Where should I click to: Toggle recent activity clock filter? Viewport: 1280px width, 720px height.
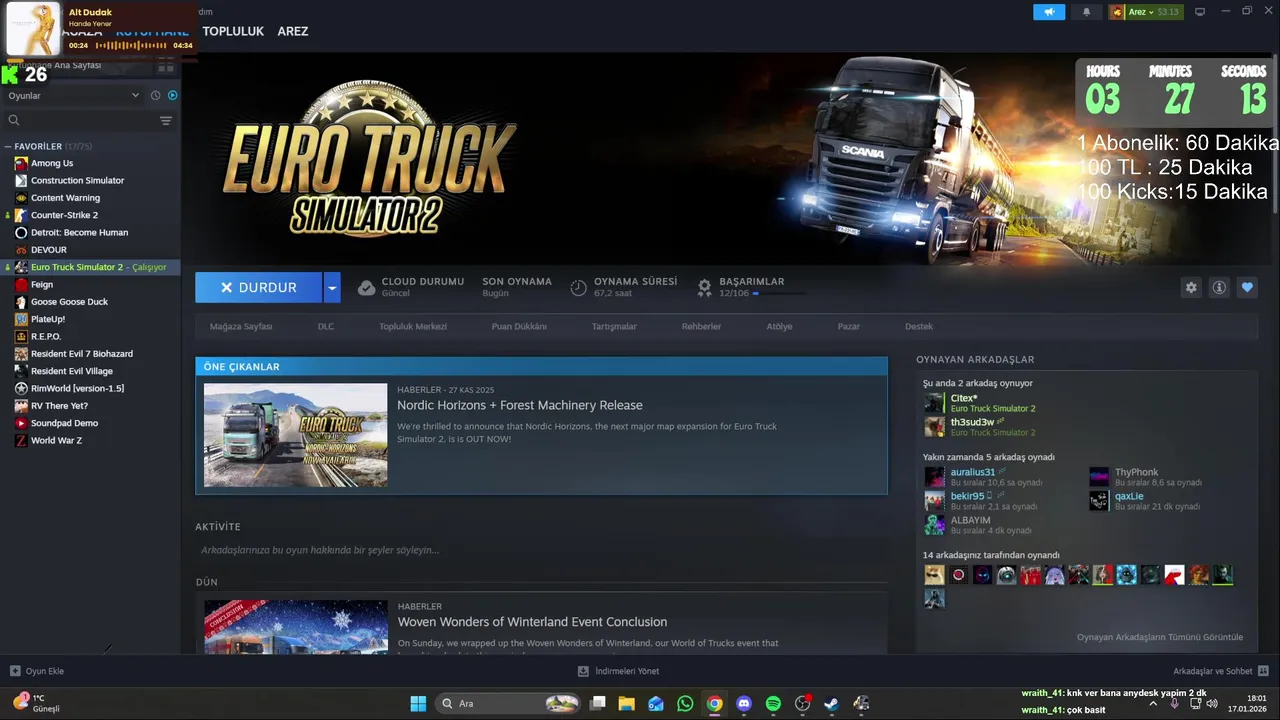(155, 95)
